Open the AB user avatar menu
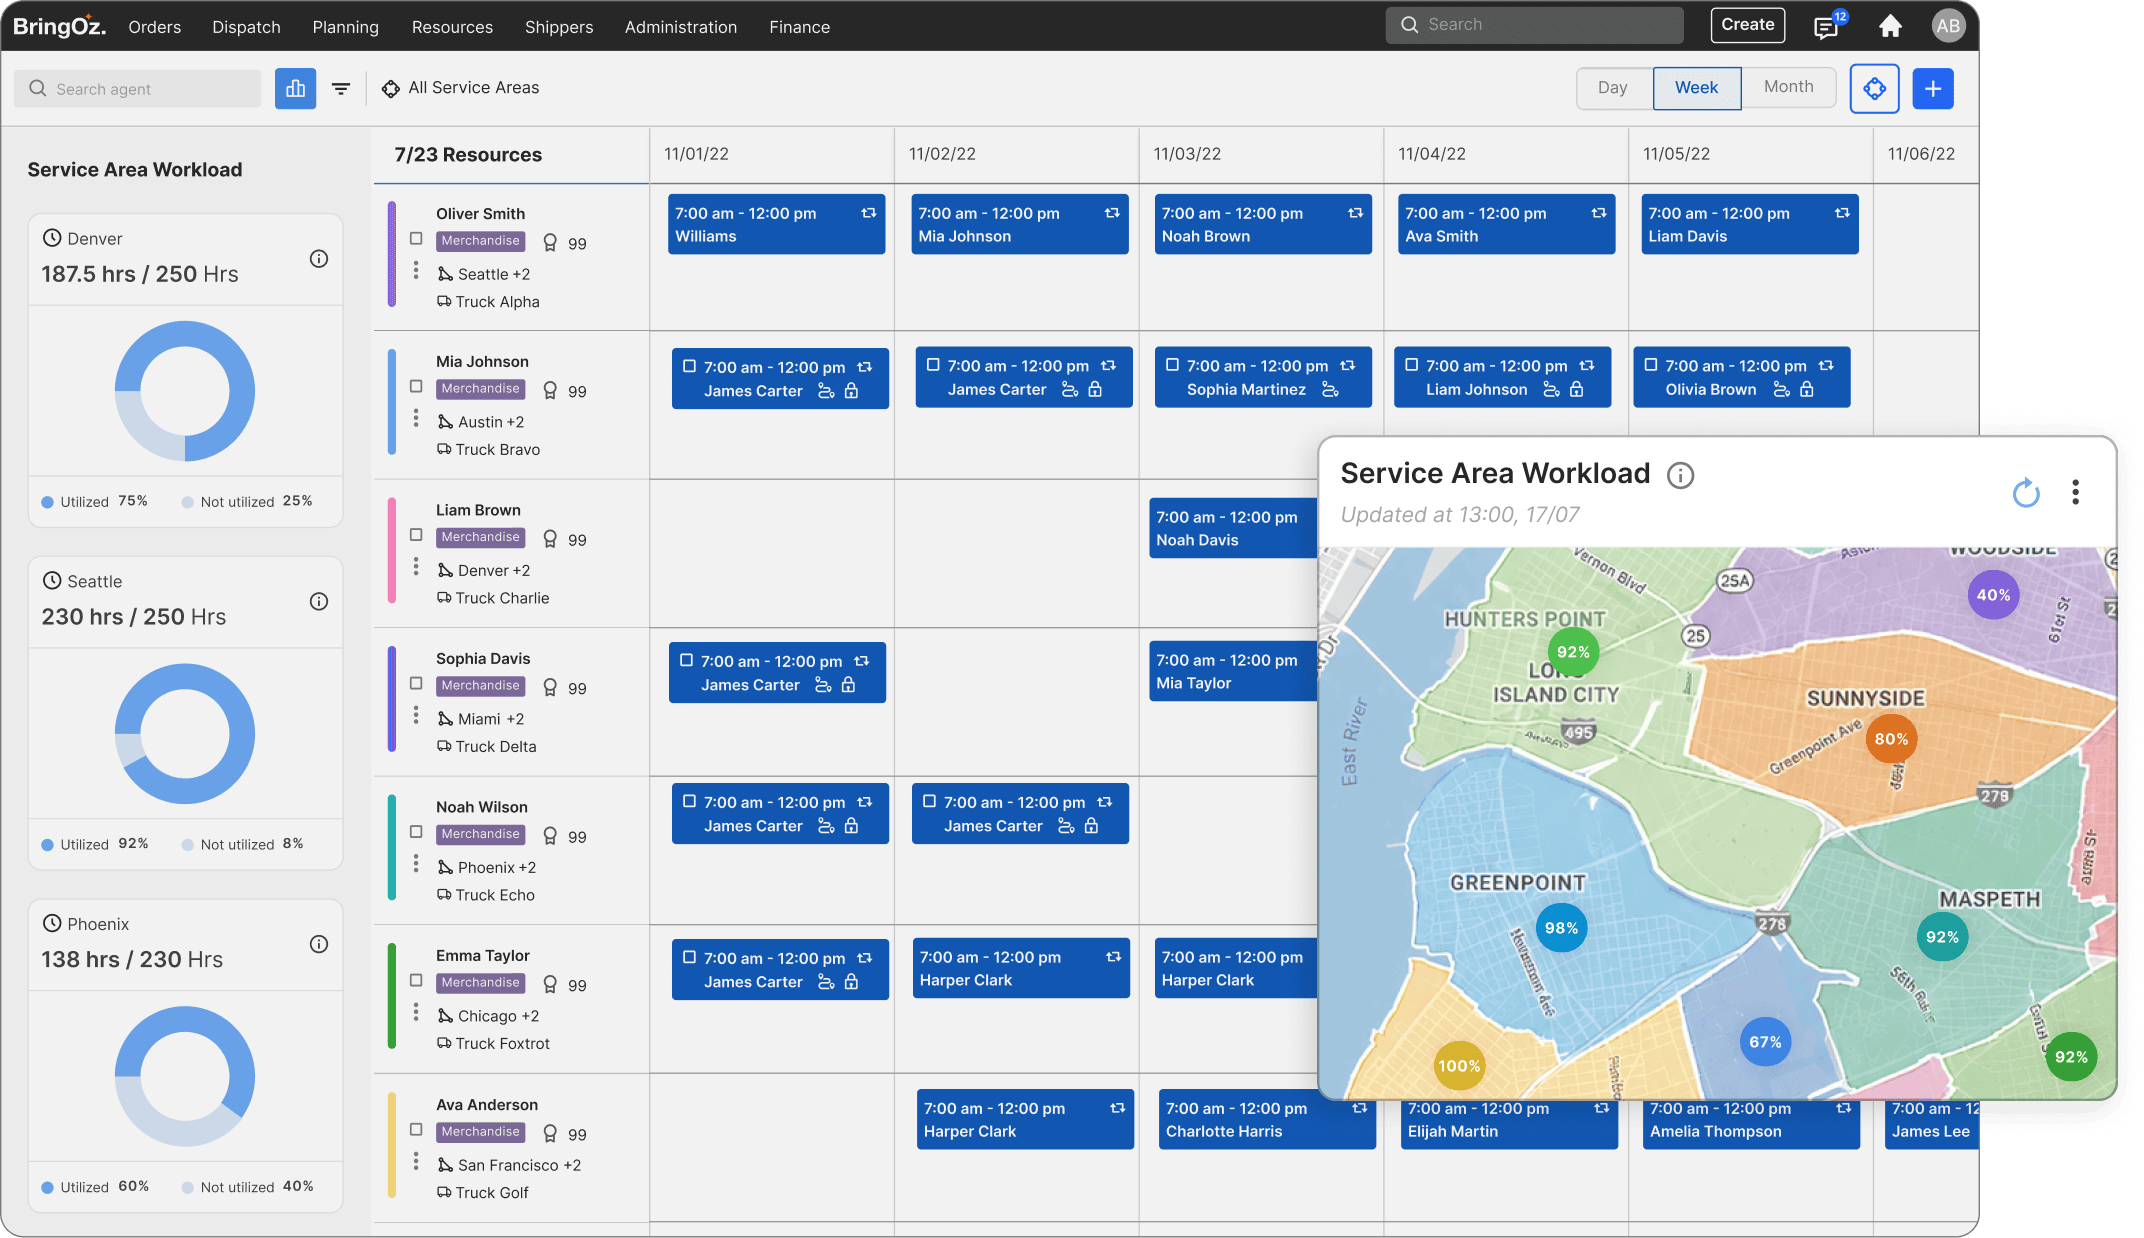This screenshot has width=2144, height=1238. pyautogui.click(x=1947, y=26)
